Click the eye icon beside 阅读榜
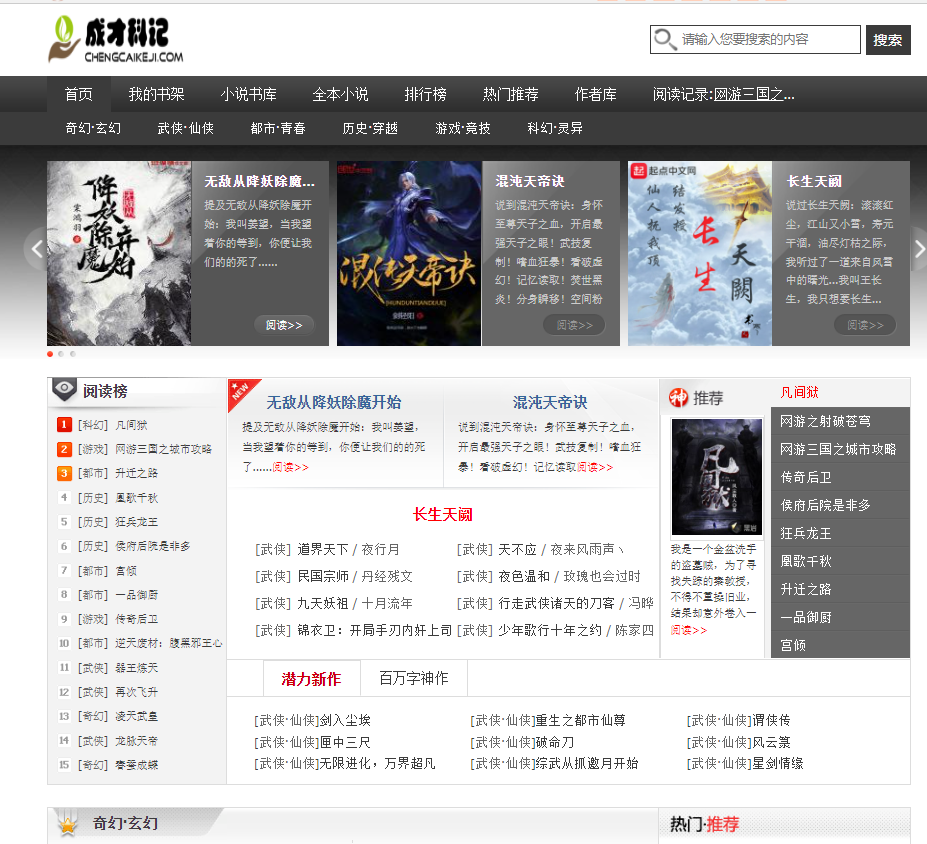This screenshot has height=844, width=927. coord(64,390)
